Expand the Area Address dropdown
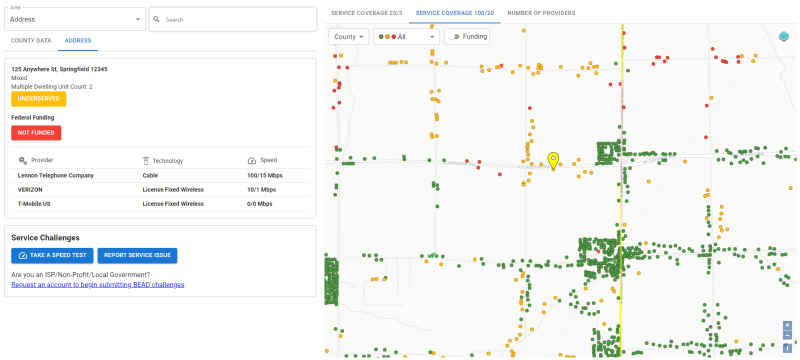 tap(75, 19)
